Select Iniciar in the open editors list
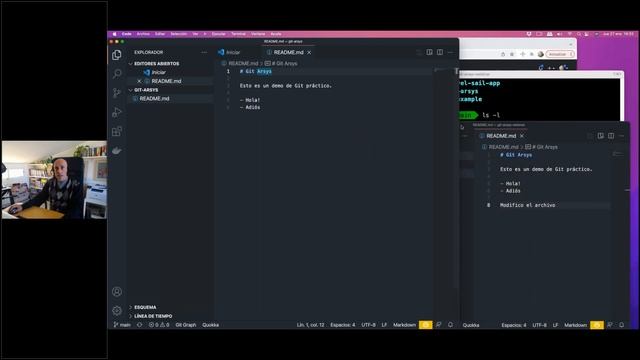Viewport: 640px width, 360px height. [x=158, y=72]
